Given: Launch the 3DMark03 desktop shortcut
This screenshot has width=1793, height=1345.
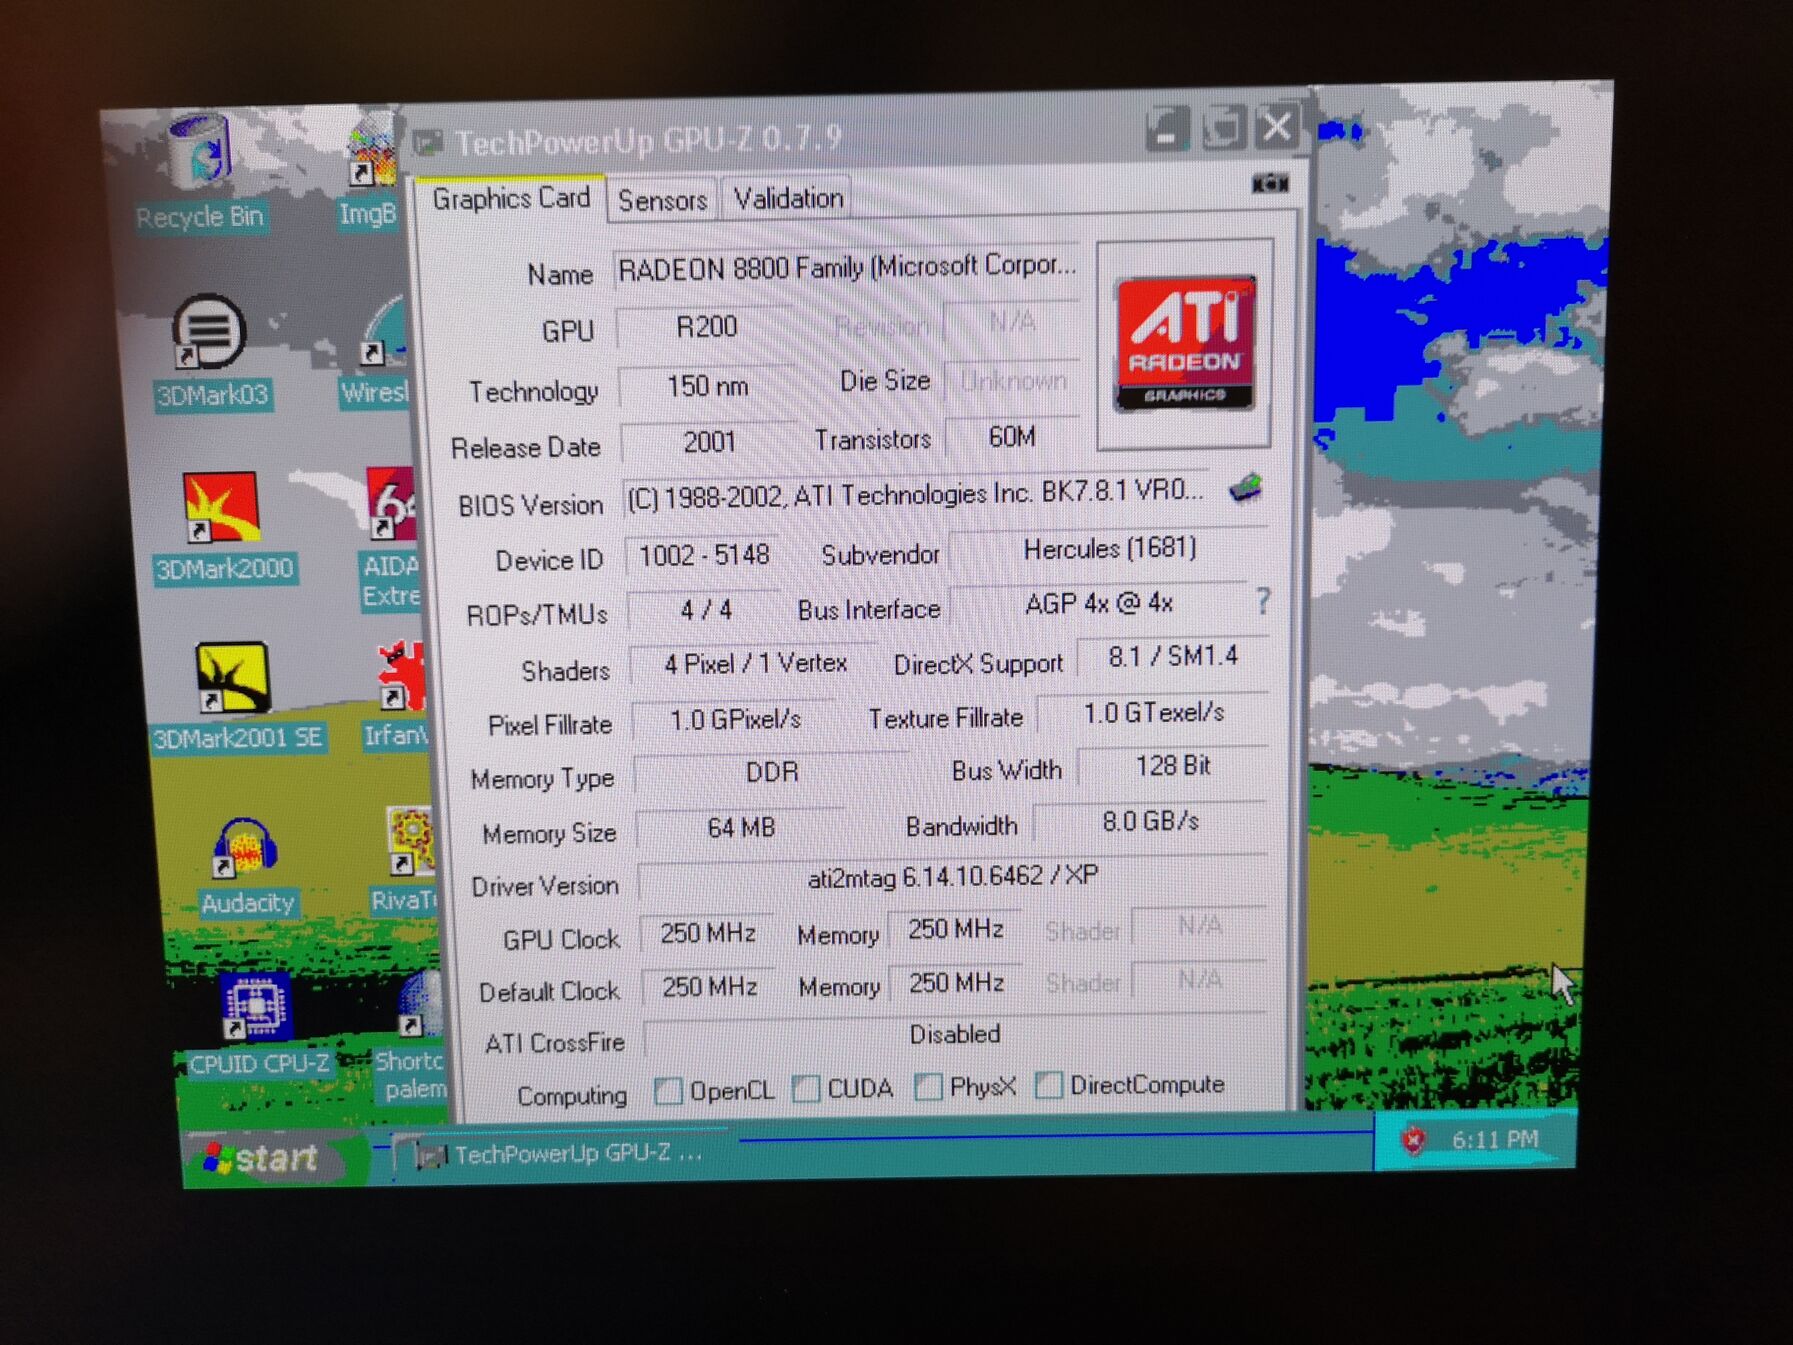Looking at the screenshot, I should (x=212, y=353).
